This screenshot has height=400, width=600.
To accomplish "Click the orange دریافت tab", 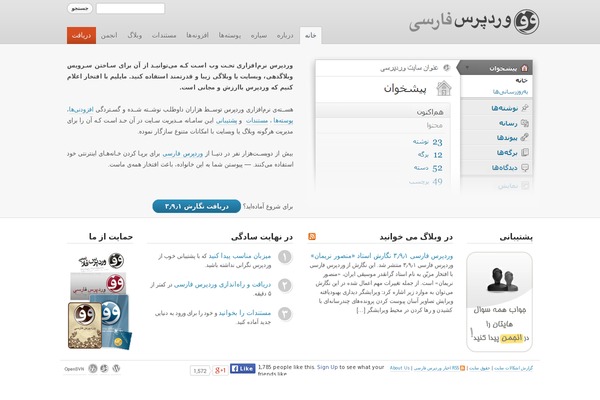I will tap(82, 35).
